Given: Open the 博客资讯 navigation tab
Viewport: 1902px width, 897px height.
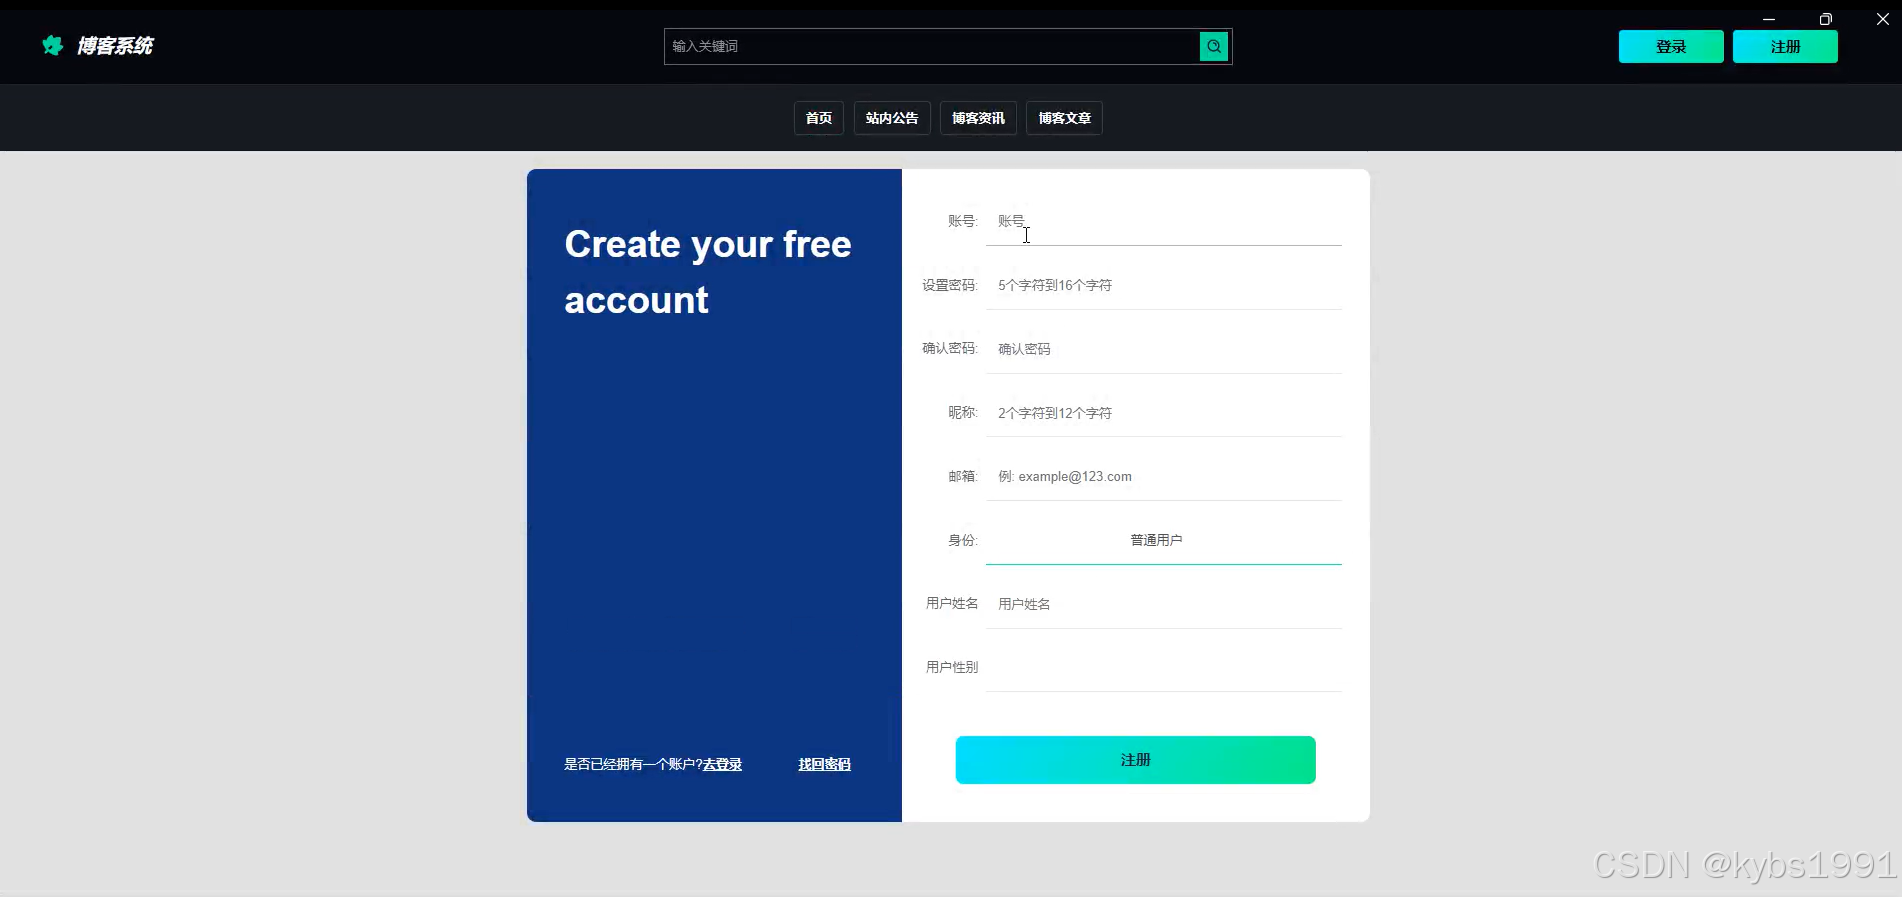Looking at the screenshot, I should pyautogui.click(x=978, y=118).
